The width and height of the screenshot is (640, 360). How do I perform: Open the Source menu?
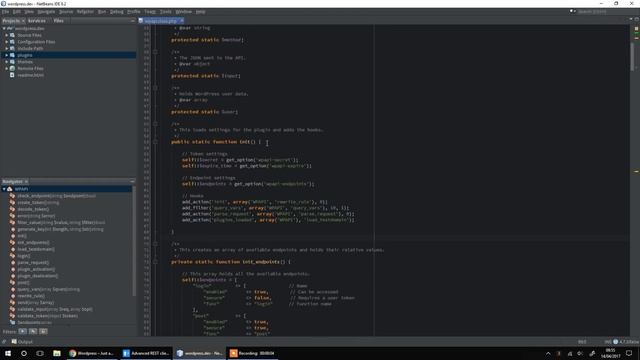tap(66, 12)
